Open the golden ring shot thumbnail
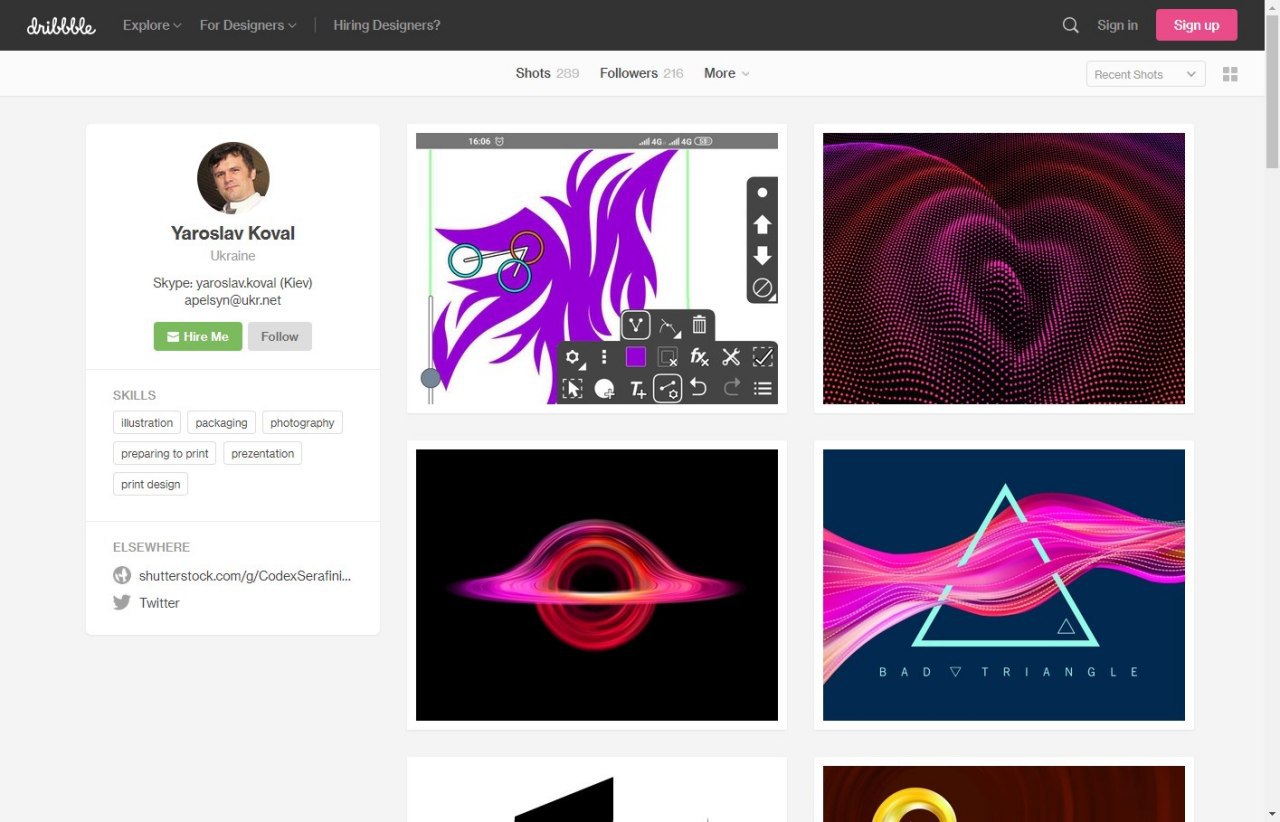The width and height of the screenshot is (1280, 822). [1004, 794]
